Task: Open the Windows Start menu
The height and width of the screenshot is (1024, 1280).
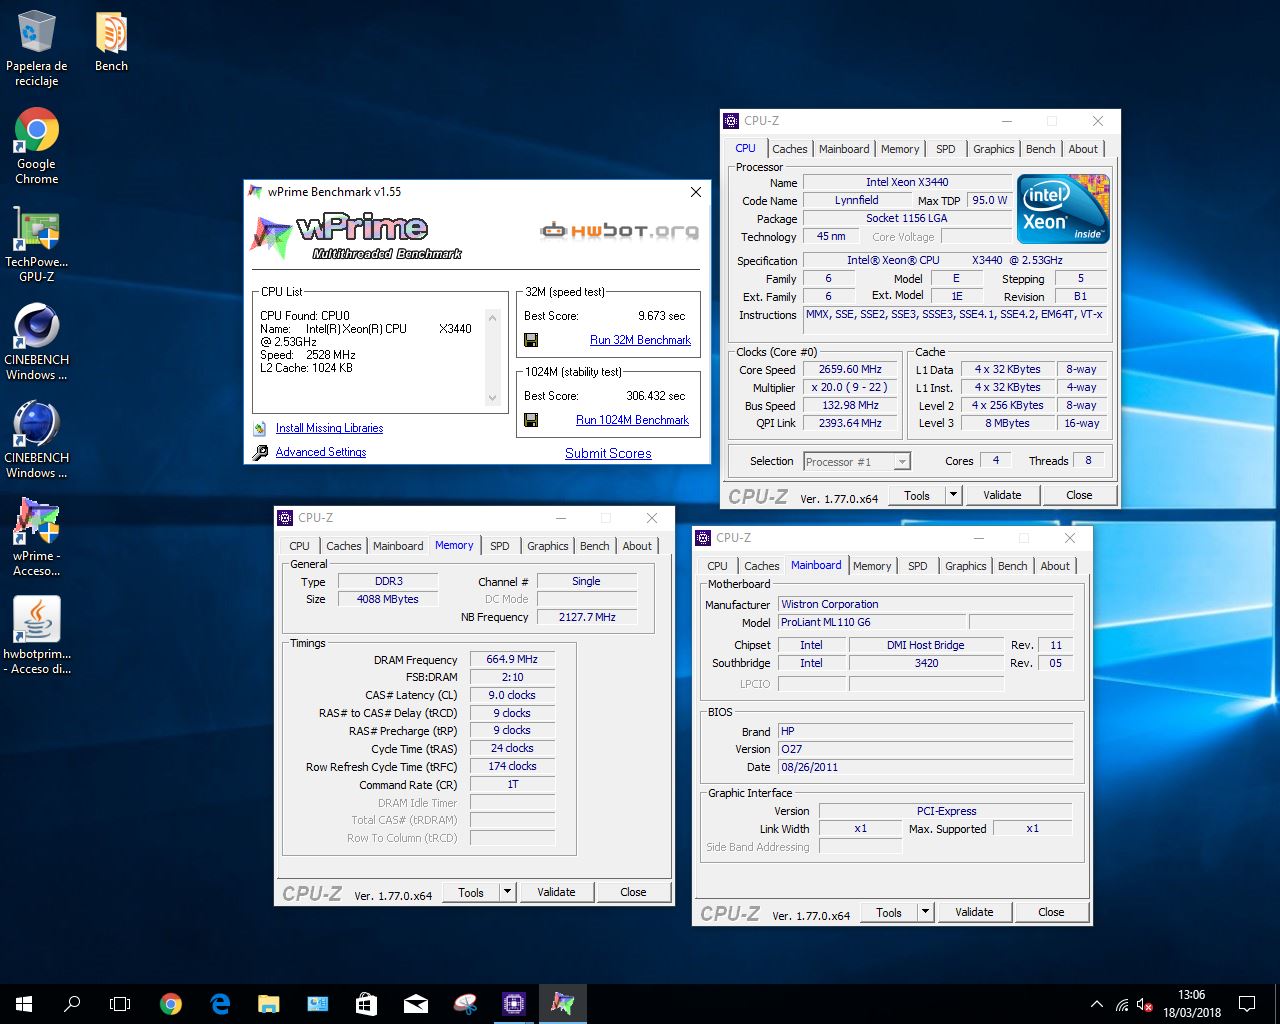Action: (24, 1004)
